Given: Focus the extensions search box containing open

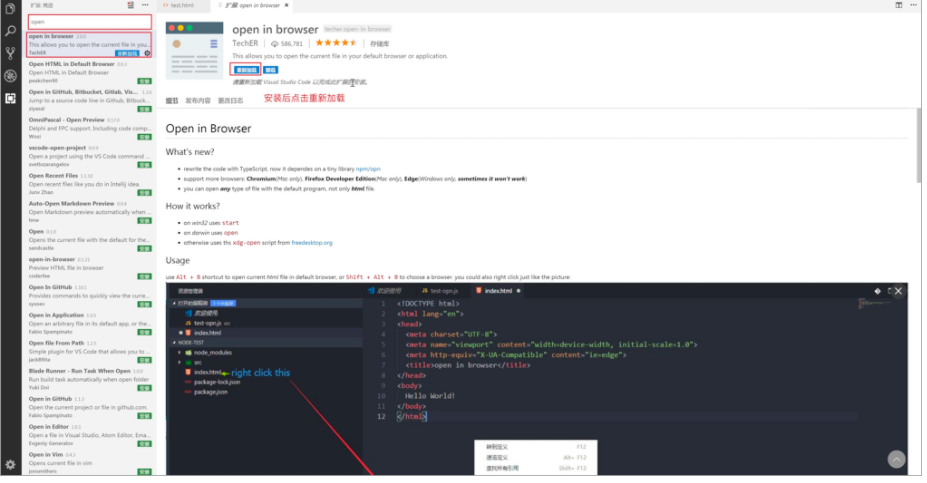Looking at the screenshot, I should (x=90, y=22).
